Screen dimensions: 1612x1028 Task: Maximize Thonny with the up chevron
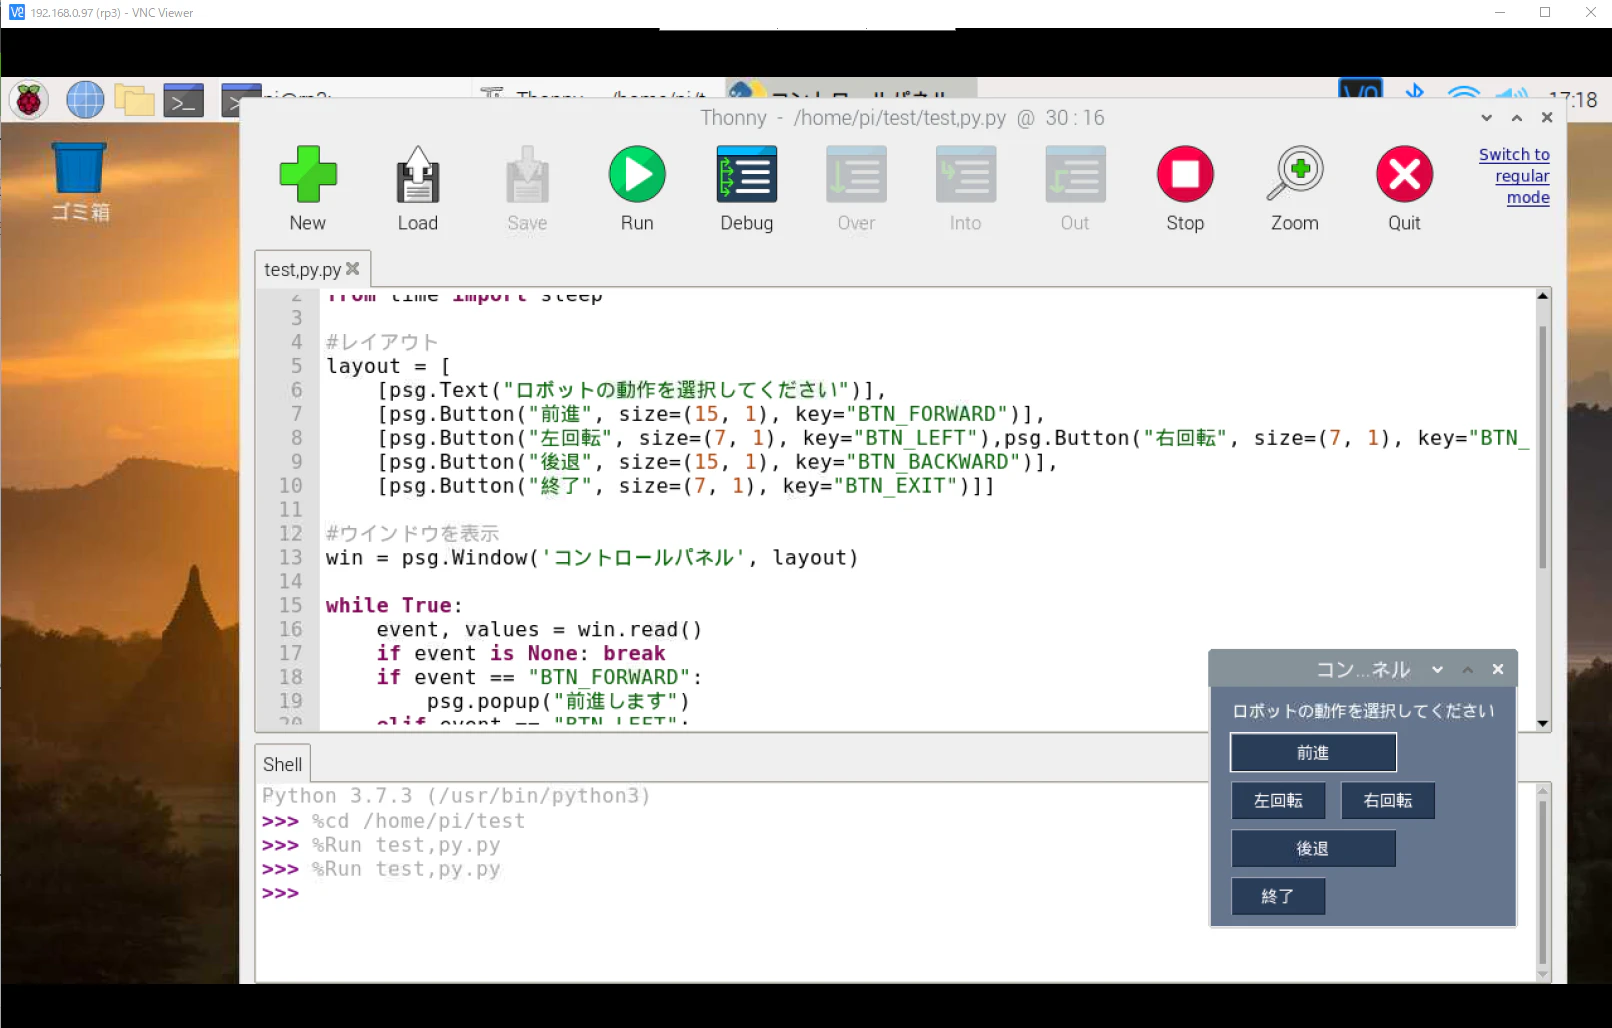tap(1517, 118)
